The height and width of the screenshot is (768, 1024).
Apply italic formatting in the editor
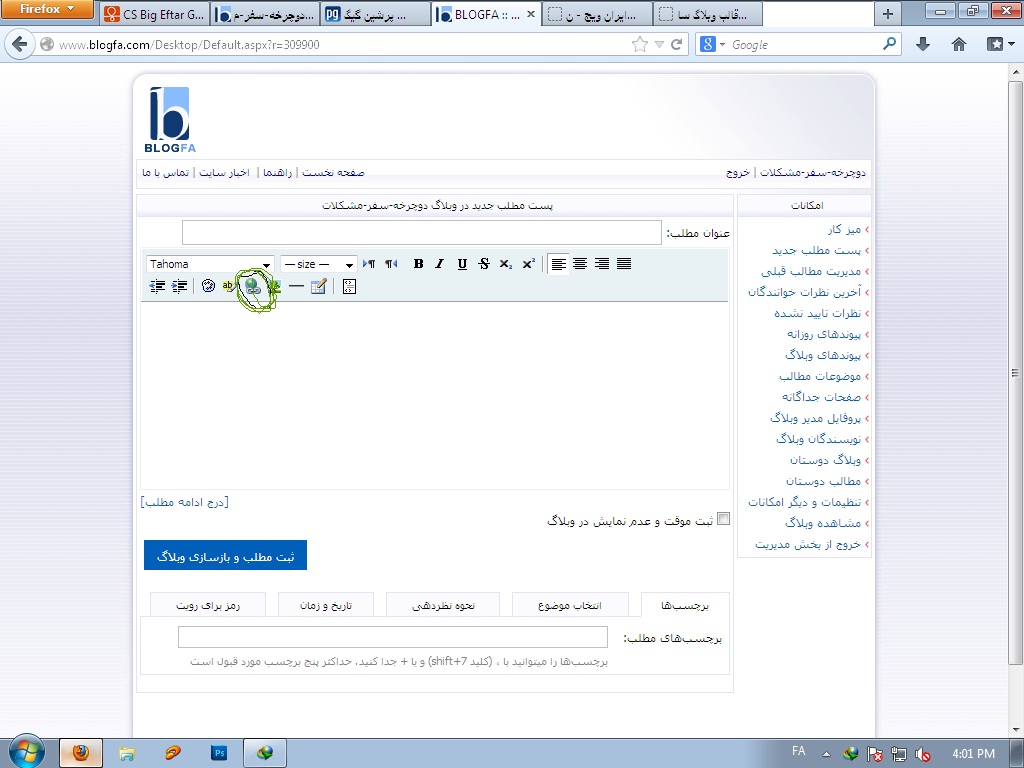click(x=439, y=264)
